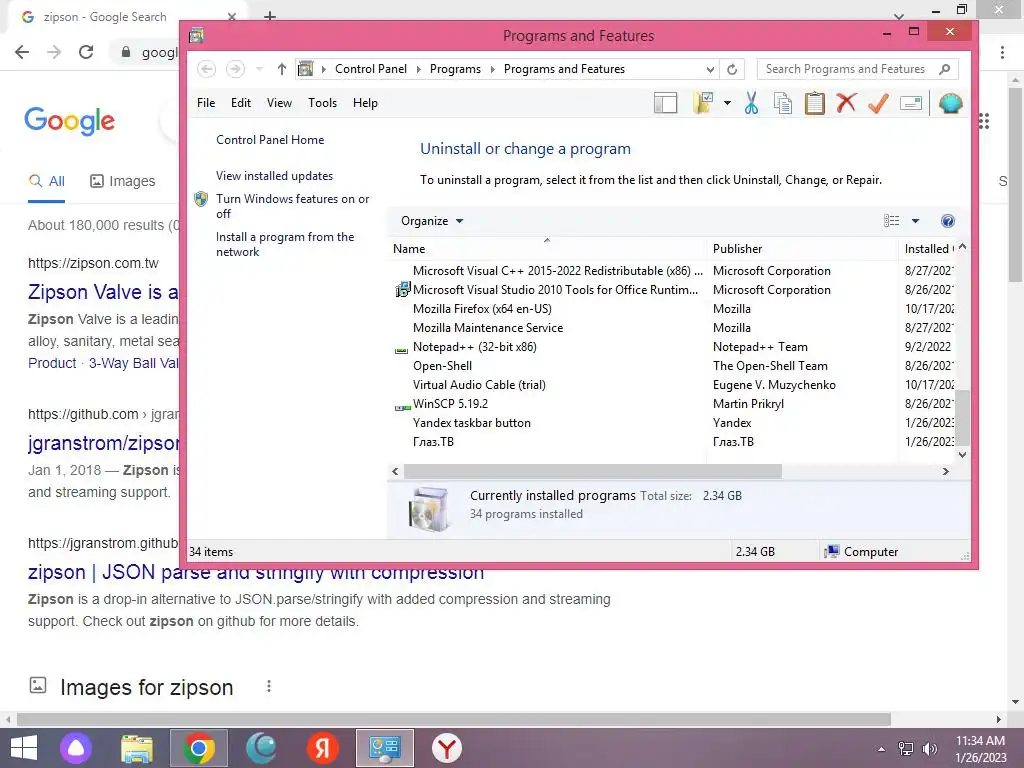
Task: Click the network icon in system tray
Action: click(x=906, y=749)
